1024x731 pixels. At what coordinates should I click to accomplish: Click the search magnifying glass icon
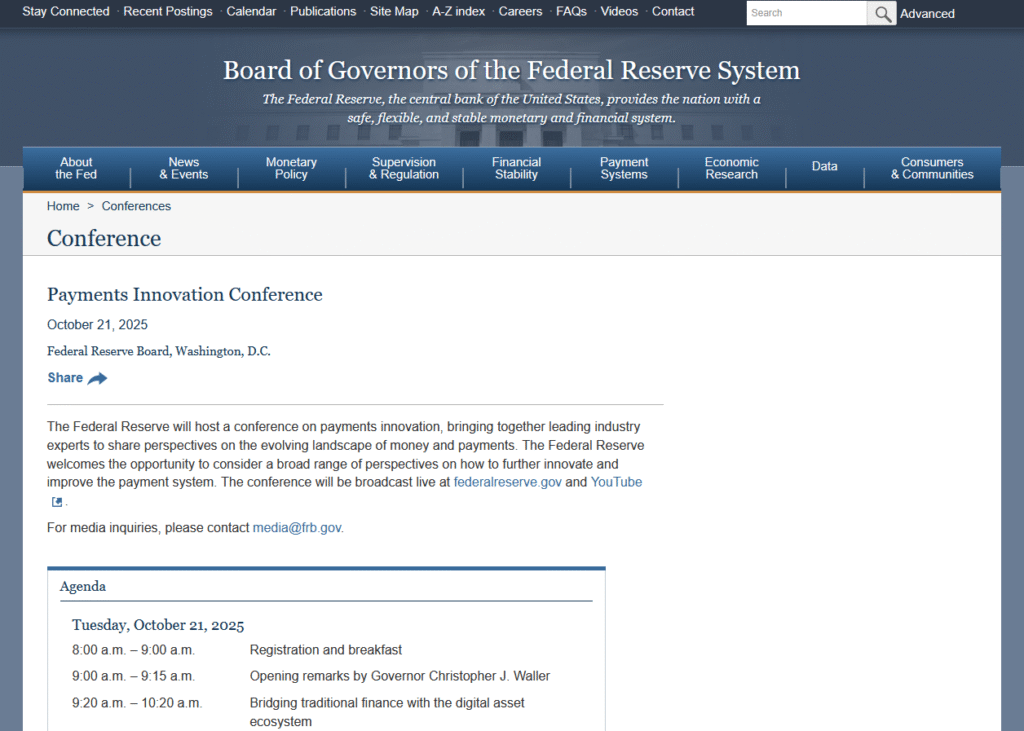coord(881,13)
